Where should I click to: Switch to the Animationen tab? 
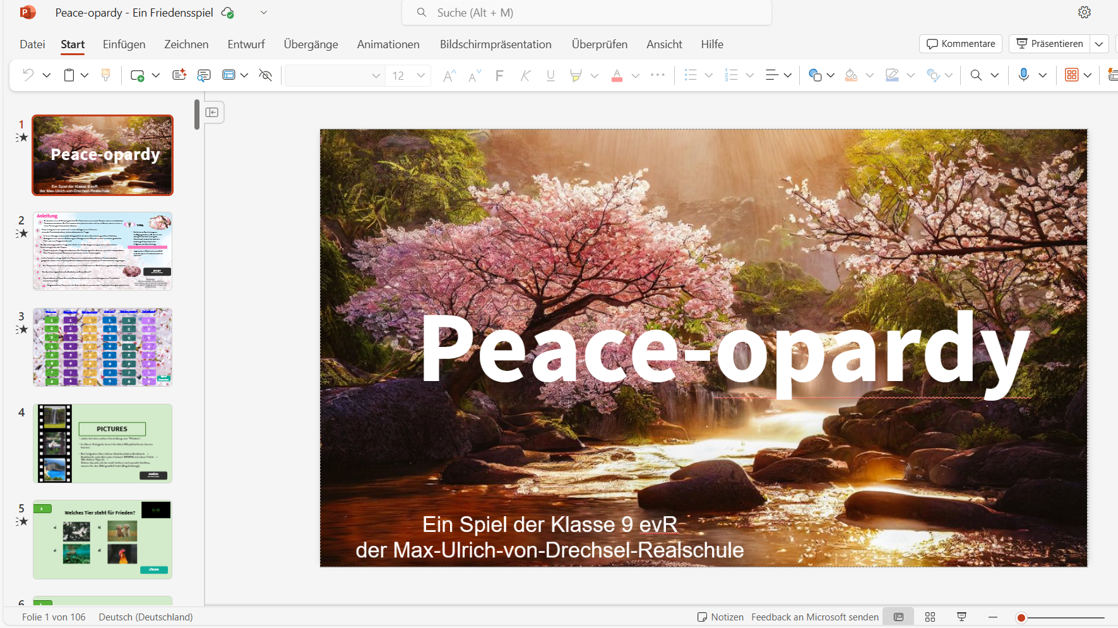point(388,44)
